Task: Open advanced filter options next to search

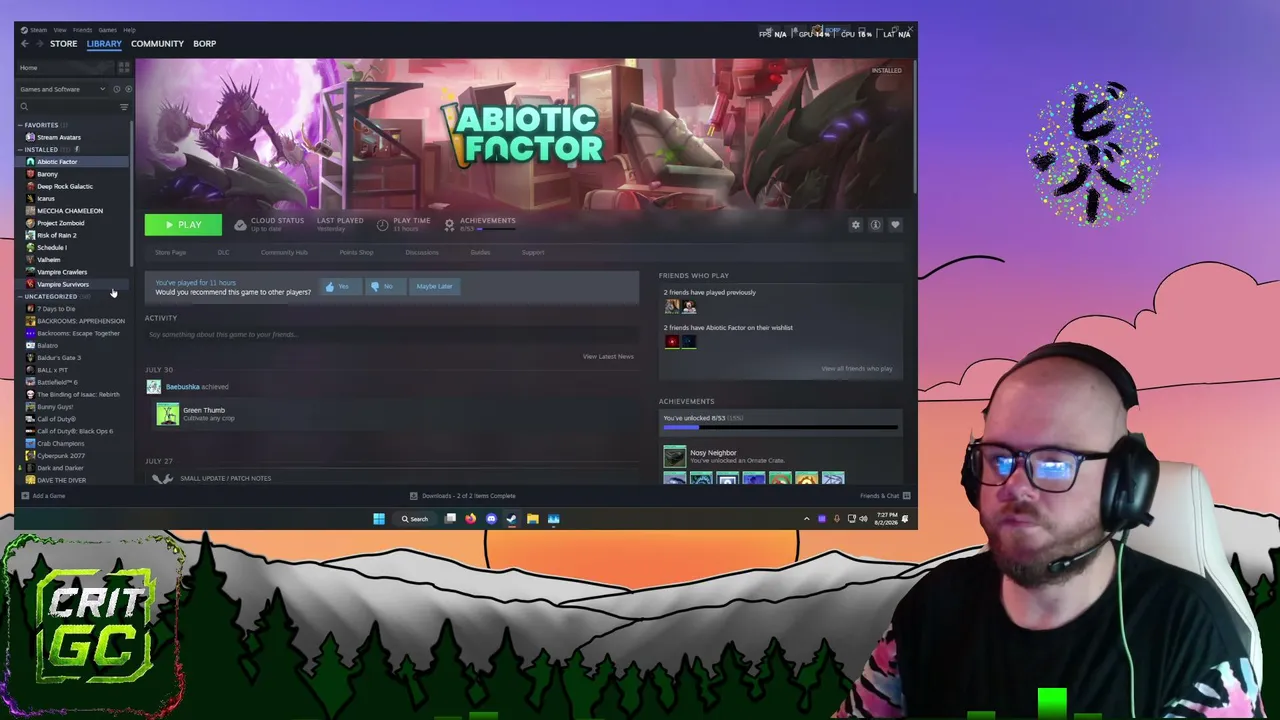Action: (124, 107)
